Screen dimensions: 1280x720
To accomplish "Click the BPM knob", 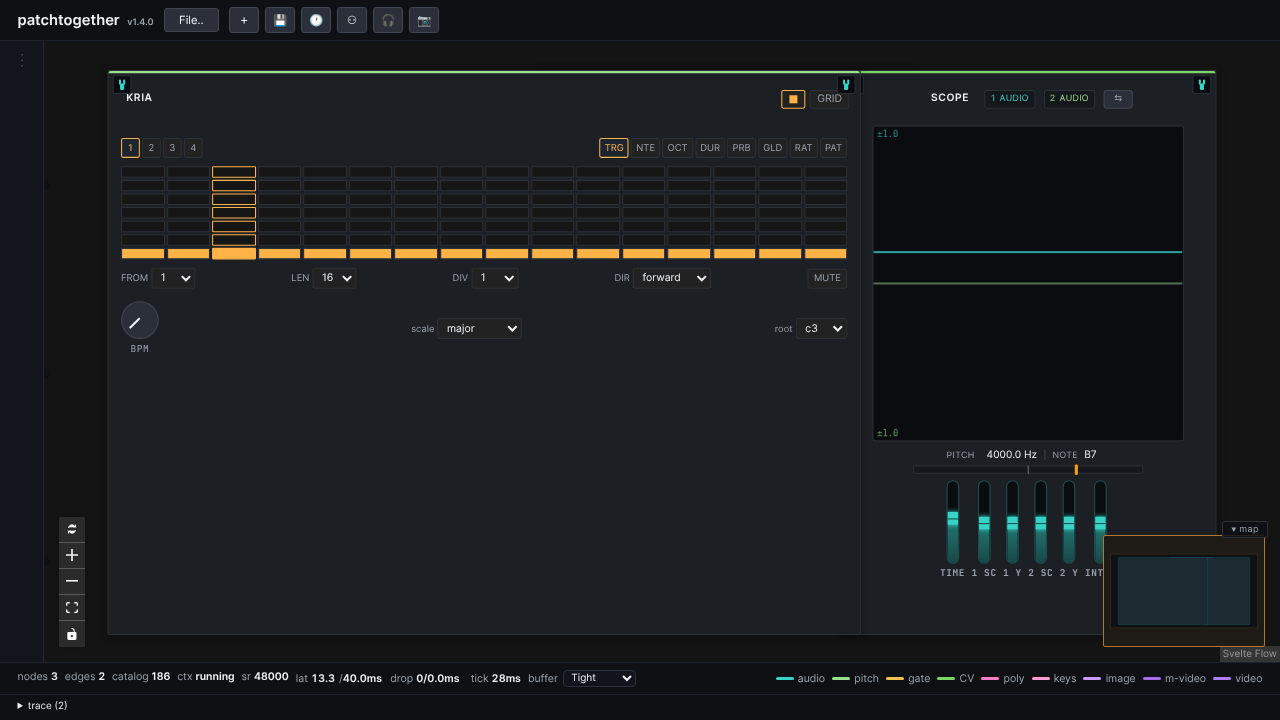I will click(140, 320).
